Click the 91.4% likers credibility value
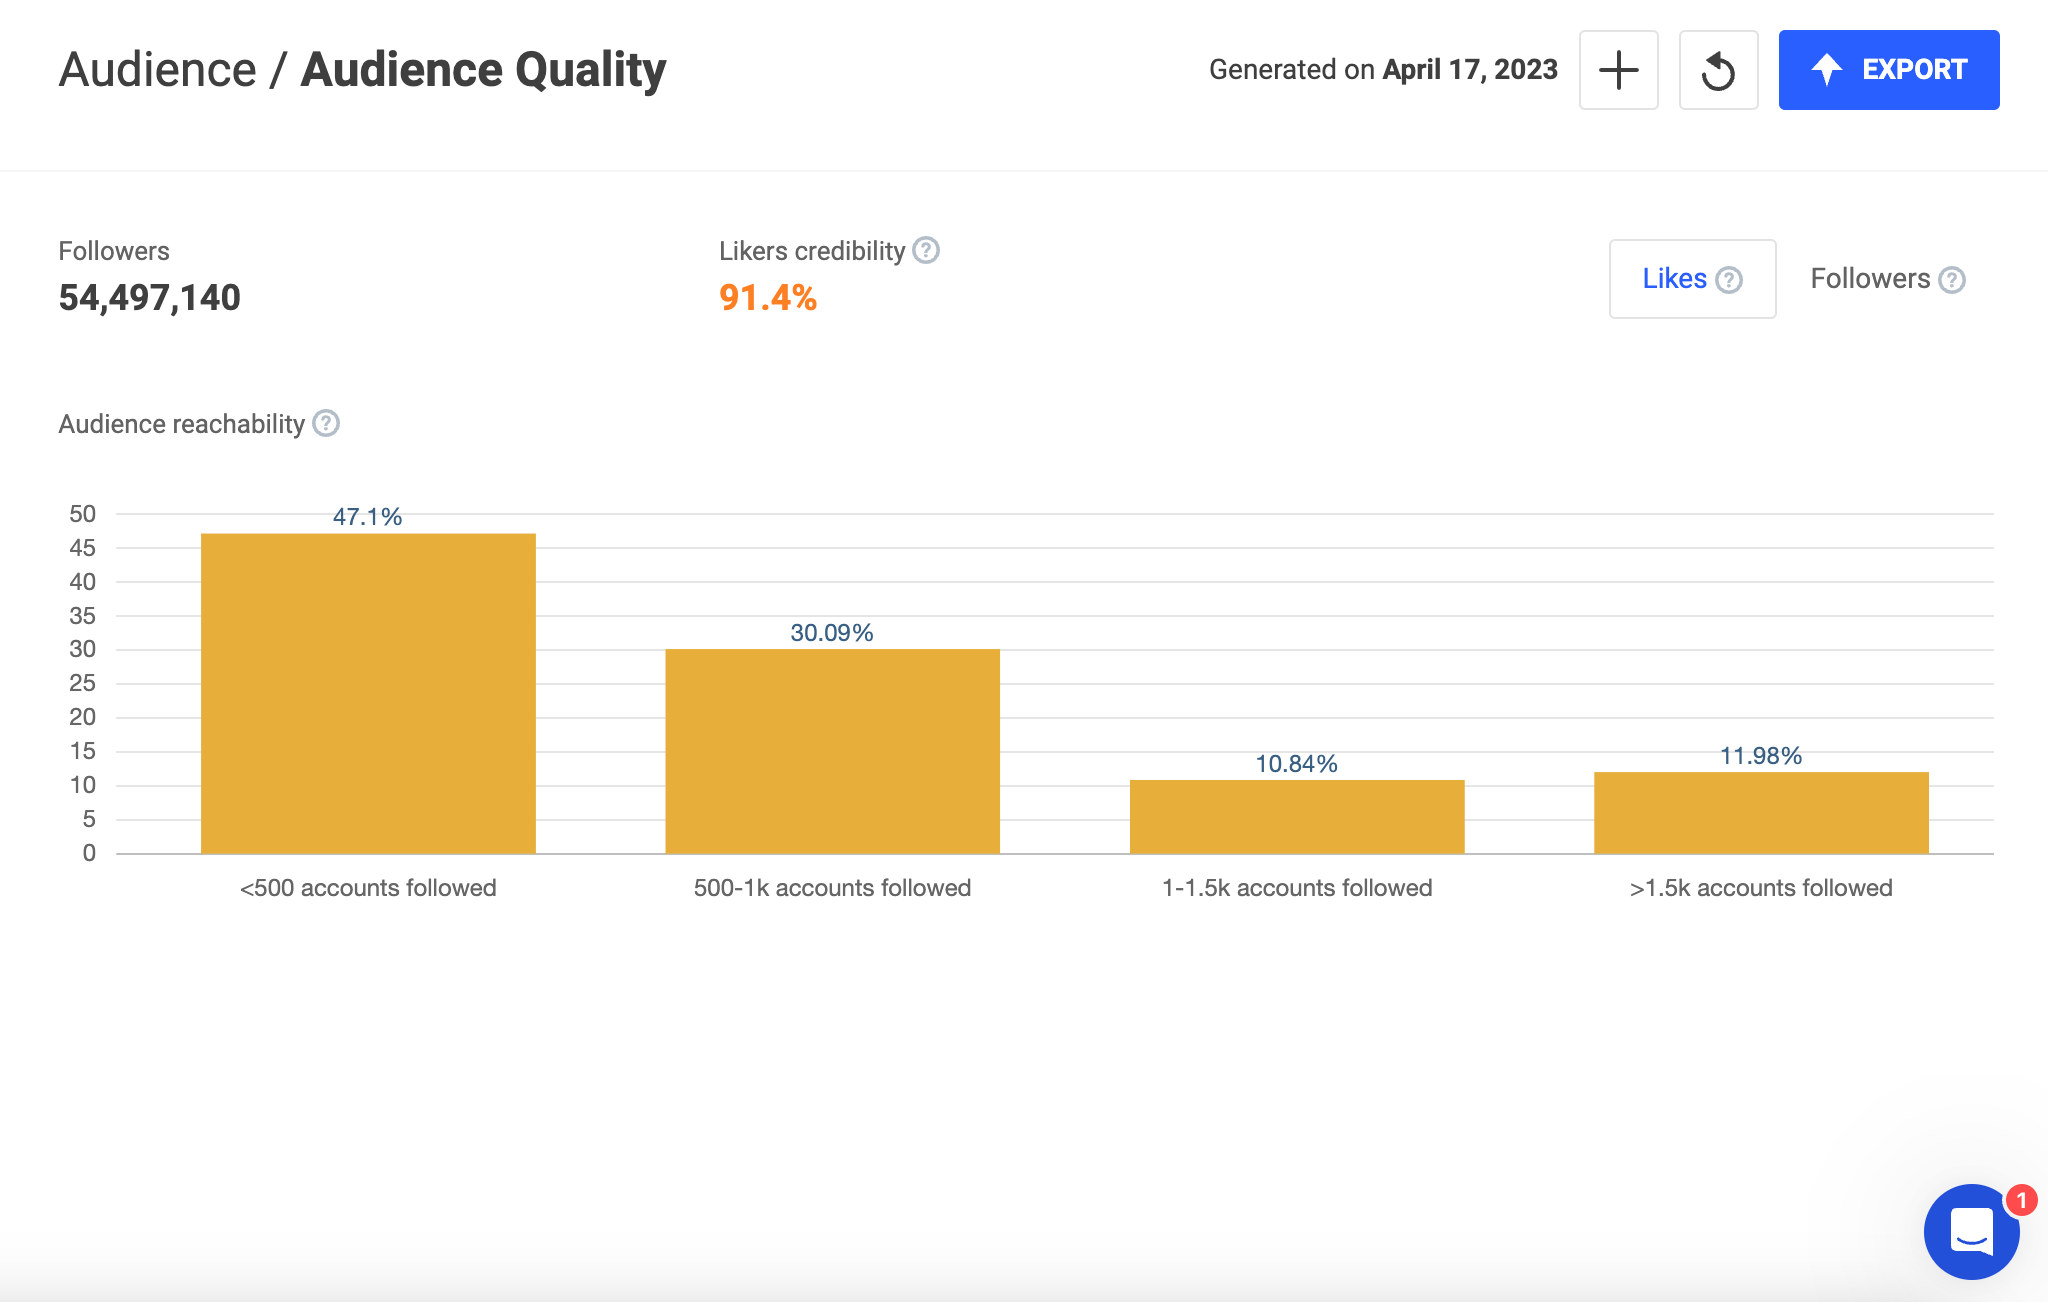 (768, 298)
